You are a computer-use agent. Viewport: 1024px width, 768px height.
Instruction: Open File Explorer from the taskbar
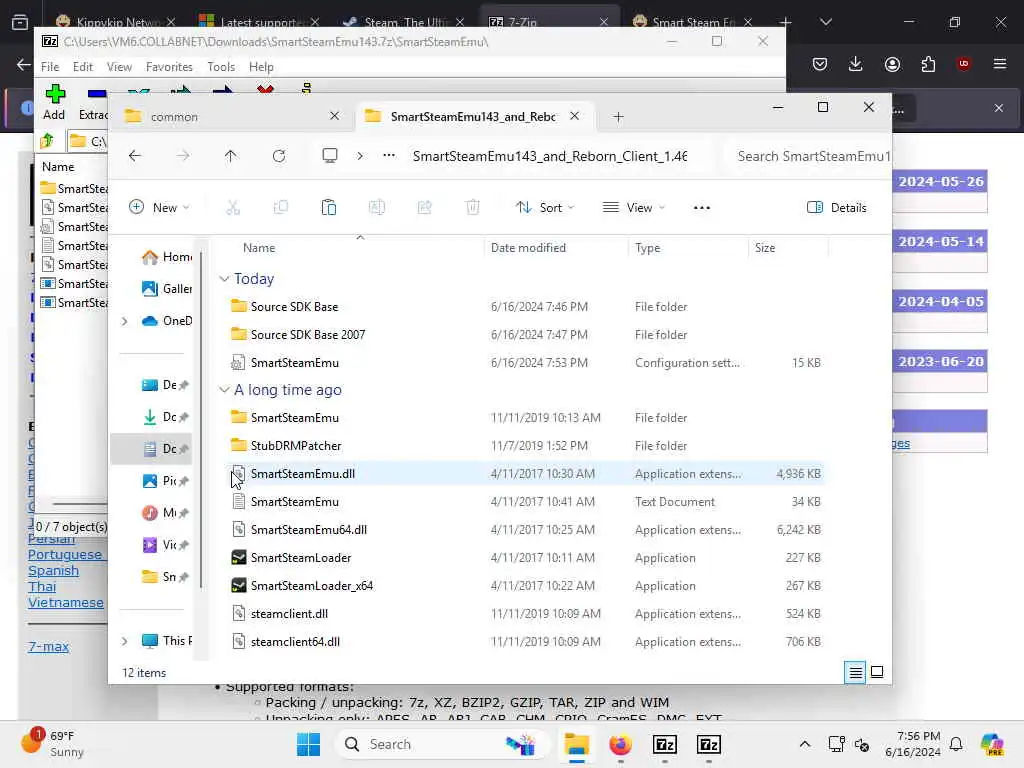click(x=577, y=744)
